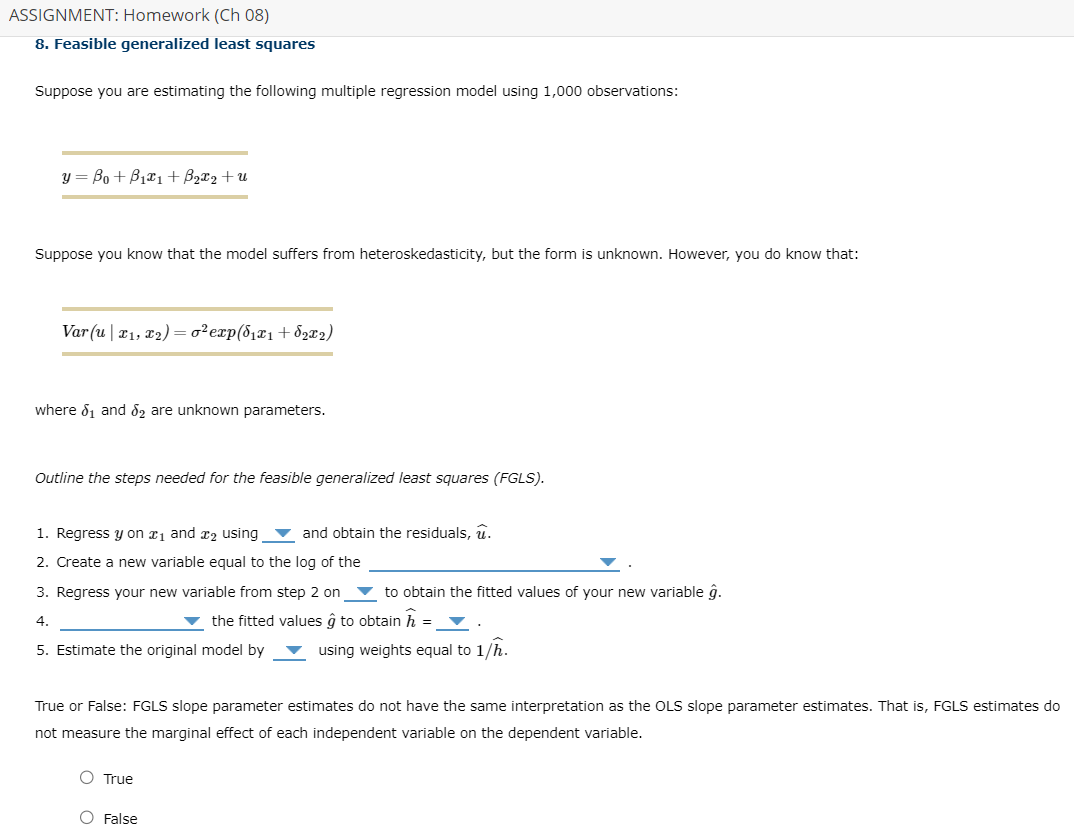
Task: Click the triangle icon ending the step 2 blank
Action: pos(606,563)
